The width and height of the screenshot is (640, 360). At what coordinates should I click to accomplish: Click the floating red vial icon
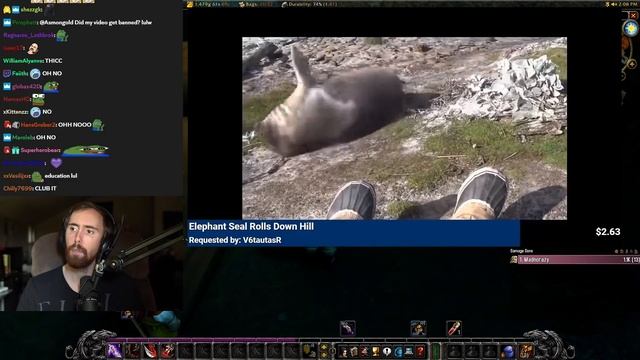coord(454,328)
